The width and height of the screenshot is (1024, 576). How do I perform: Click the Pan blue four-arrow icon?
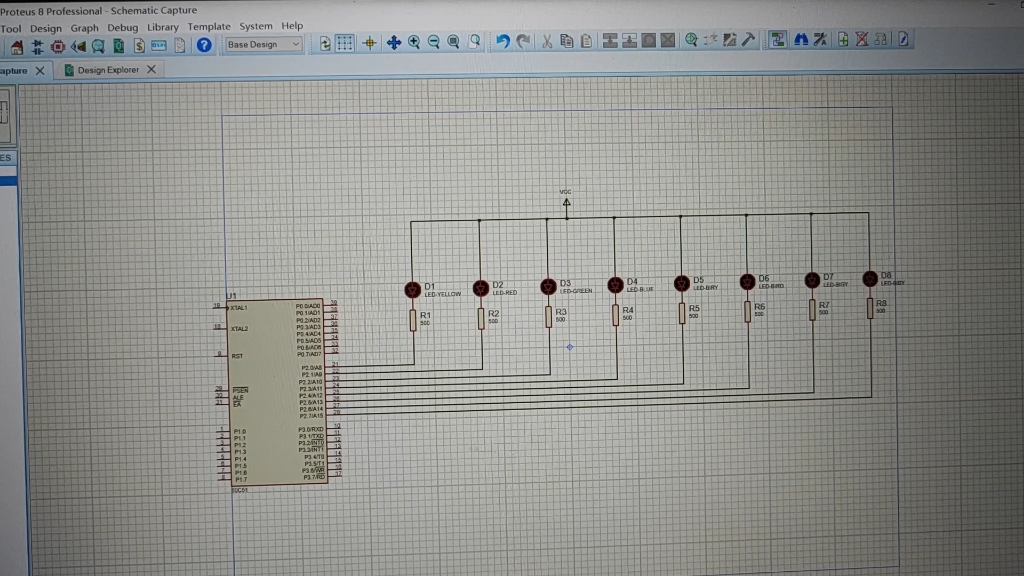tap(393, 43)
